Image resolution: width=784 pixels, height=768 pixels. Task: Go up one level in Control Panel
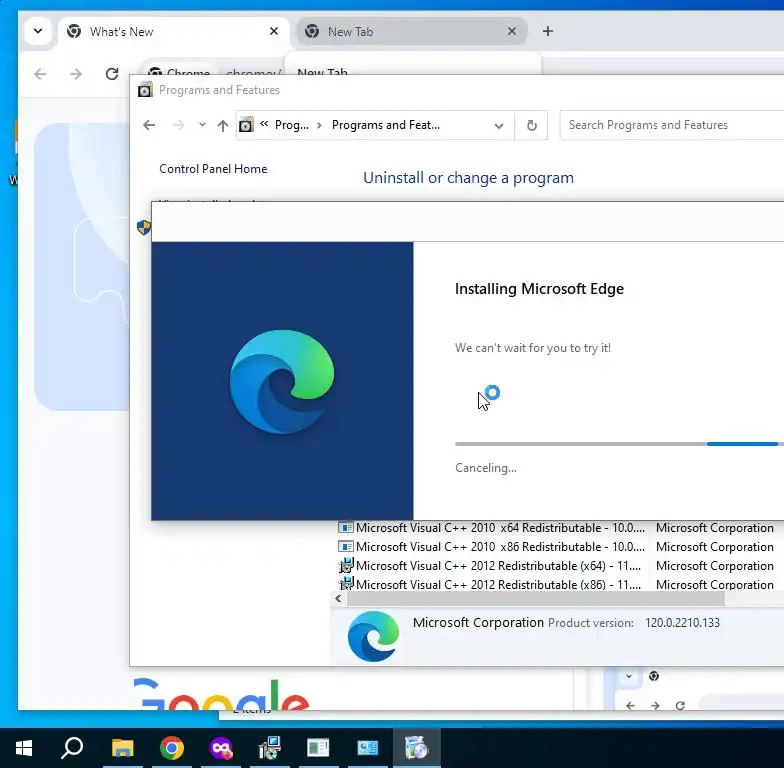[x=223, y=125]
